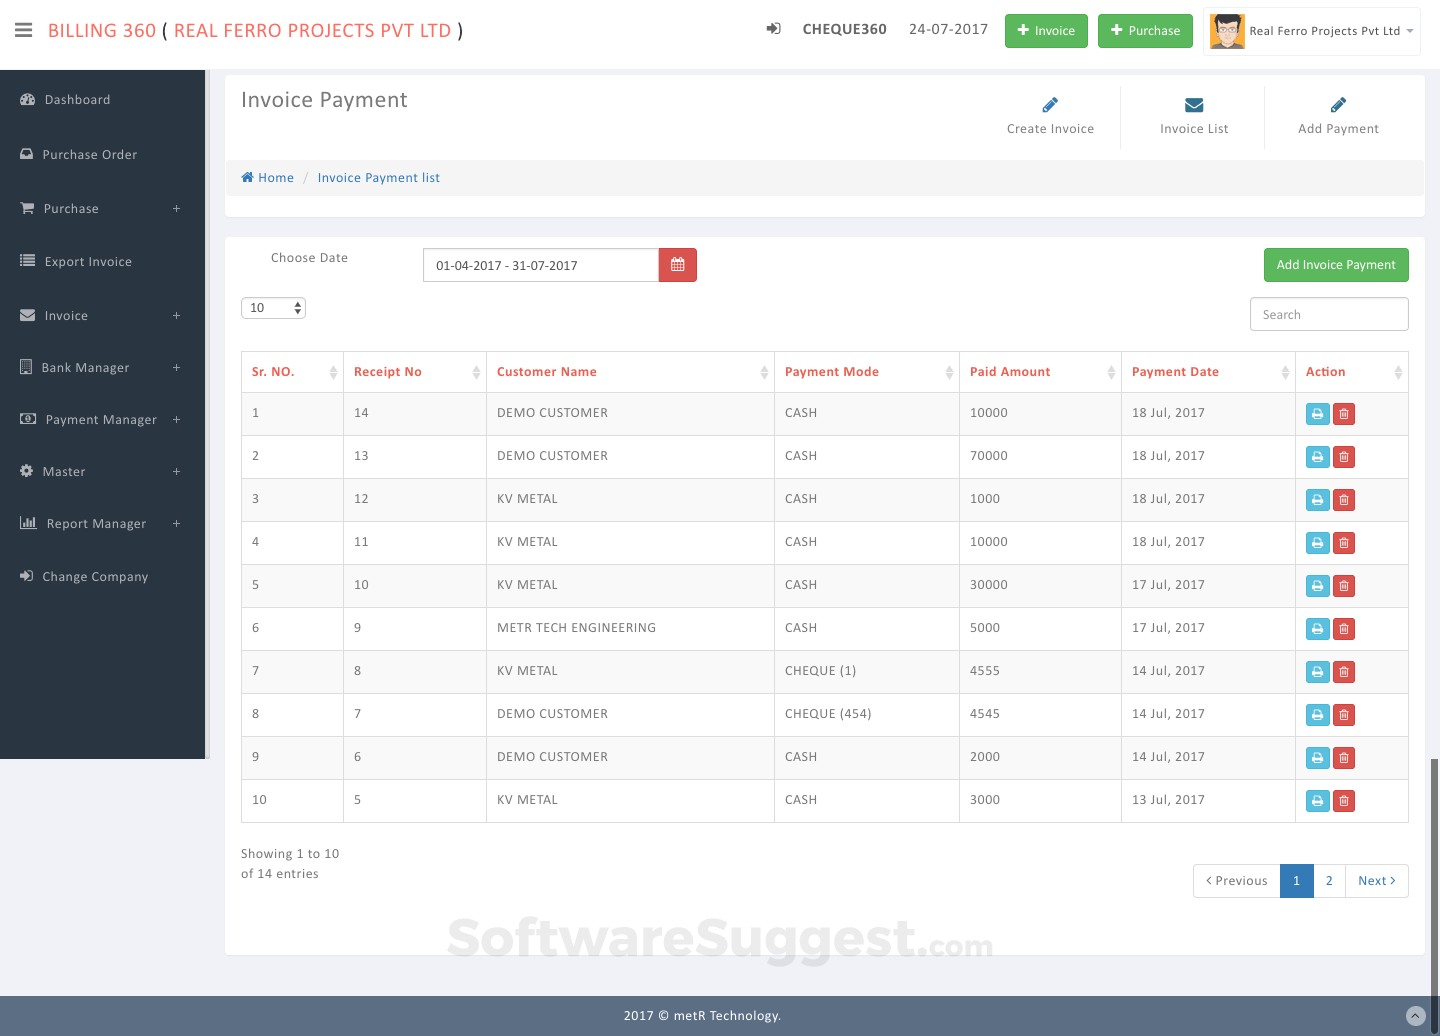Delete receipt 7 CHEQUE (454) payment
Viewport: 1440px width, 1036px height.
coord(1344,715)
